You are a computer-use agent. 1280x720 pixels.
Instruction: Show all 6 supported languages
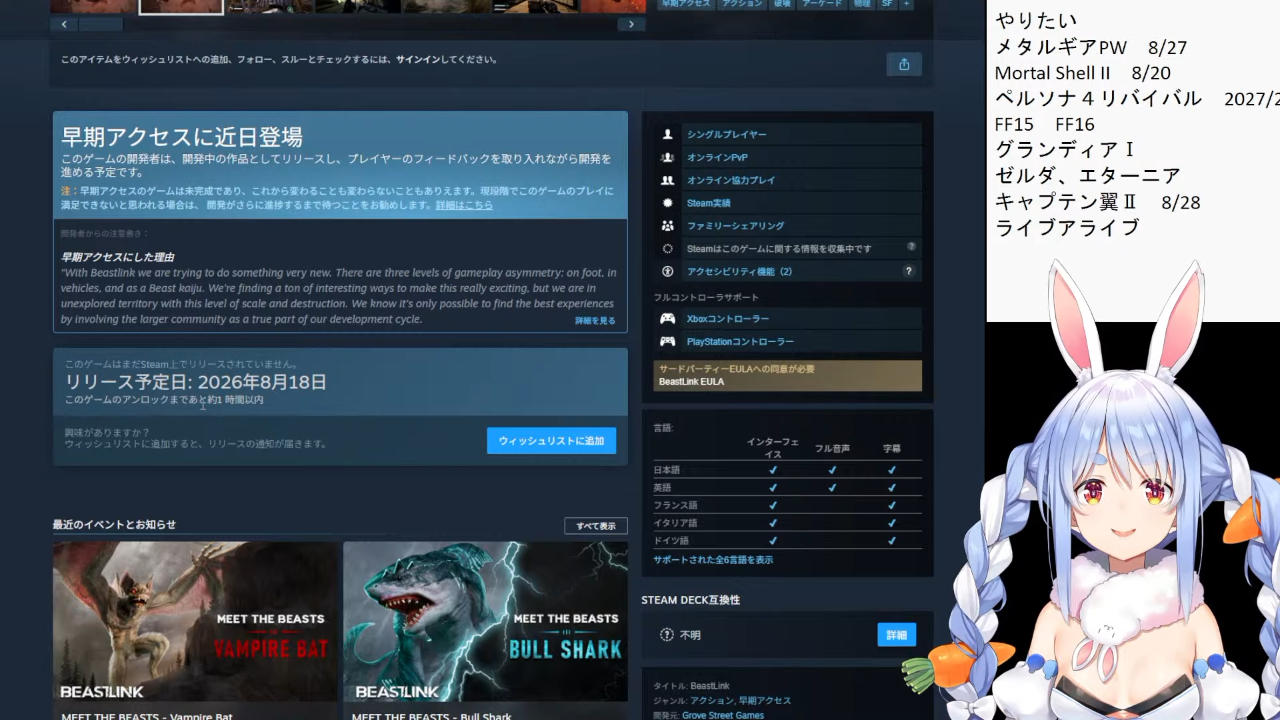point(713,560)
